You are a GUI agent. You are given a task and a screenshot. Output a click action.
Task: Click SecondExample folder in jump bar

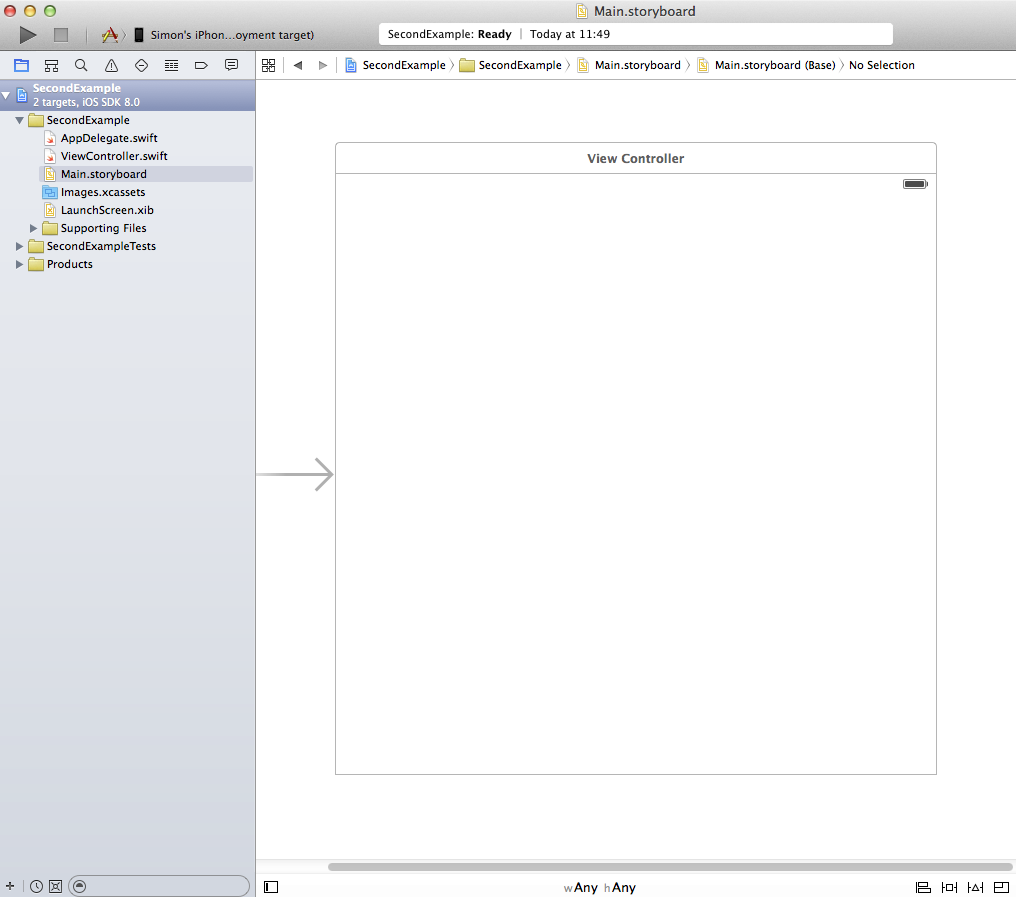(511, 65)
